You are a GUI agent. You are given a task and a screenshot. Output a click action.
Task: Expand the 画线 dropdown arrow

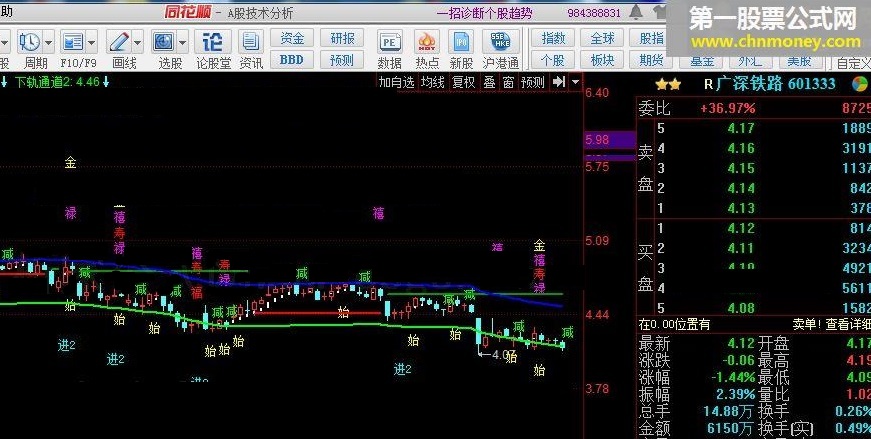point(137,42)
